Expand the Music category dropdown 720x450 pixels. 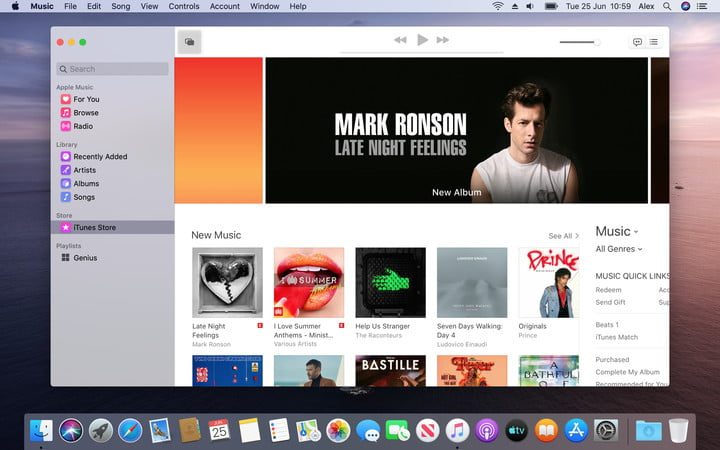tap(617, 231)
